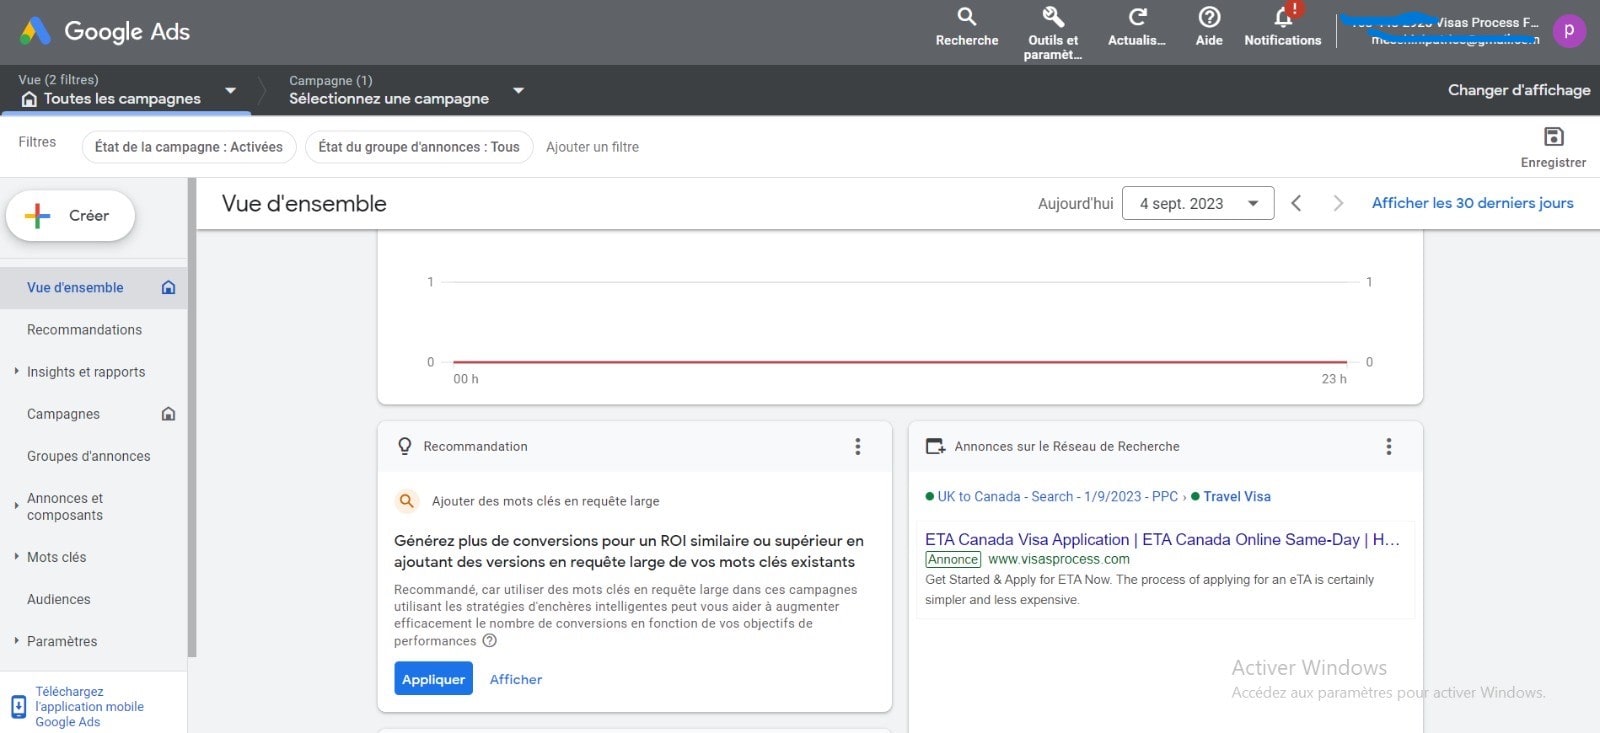Screen dimensions: 1600x733
Task: Open the 4 sept. 2023 date picker
Action: [1197, 204]
